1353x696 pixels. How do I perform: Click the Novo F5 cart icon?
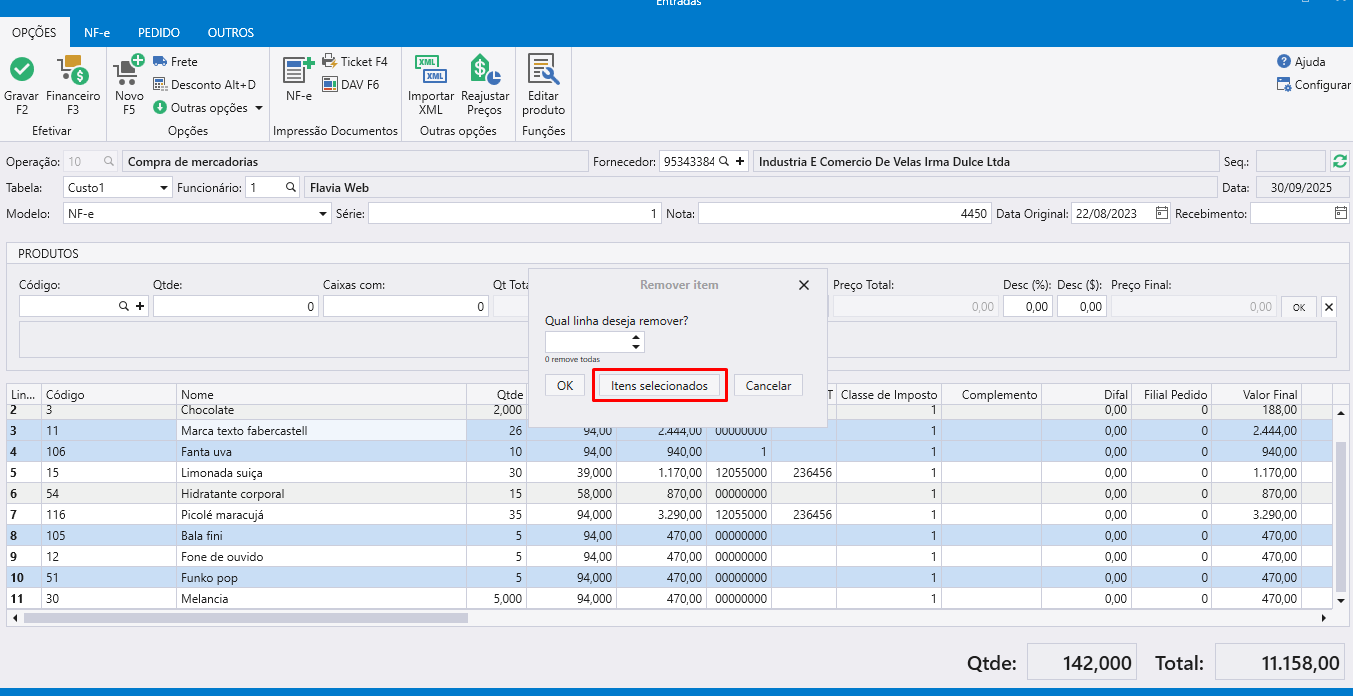pos(128,70)
